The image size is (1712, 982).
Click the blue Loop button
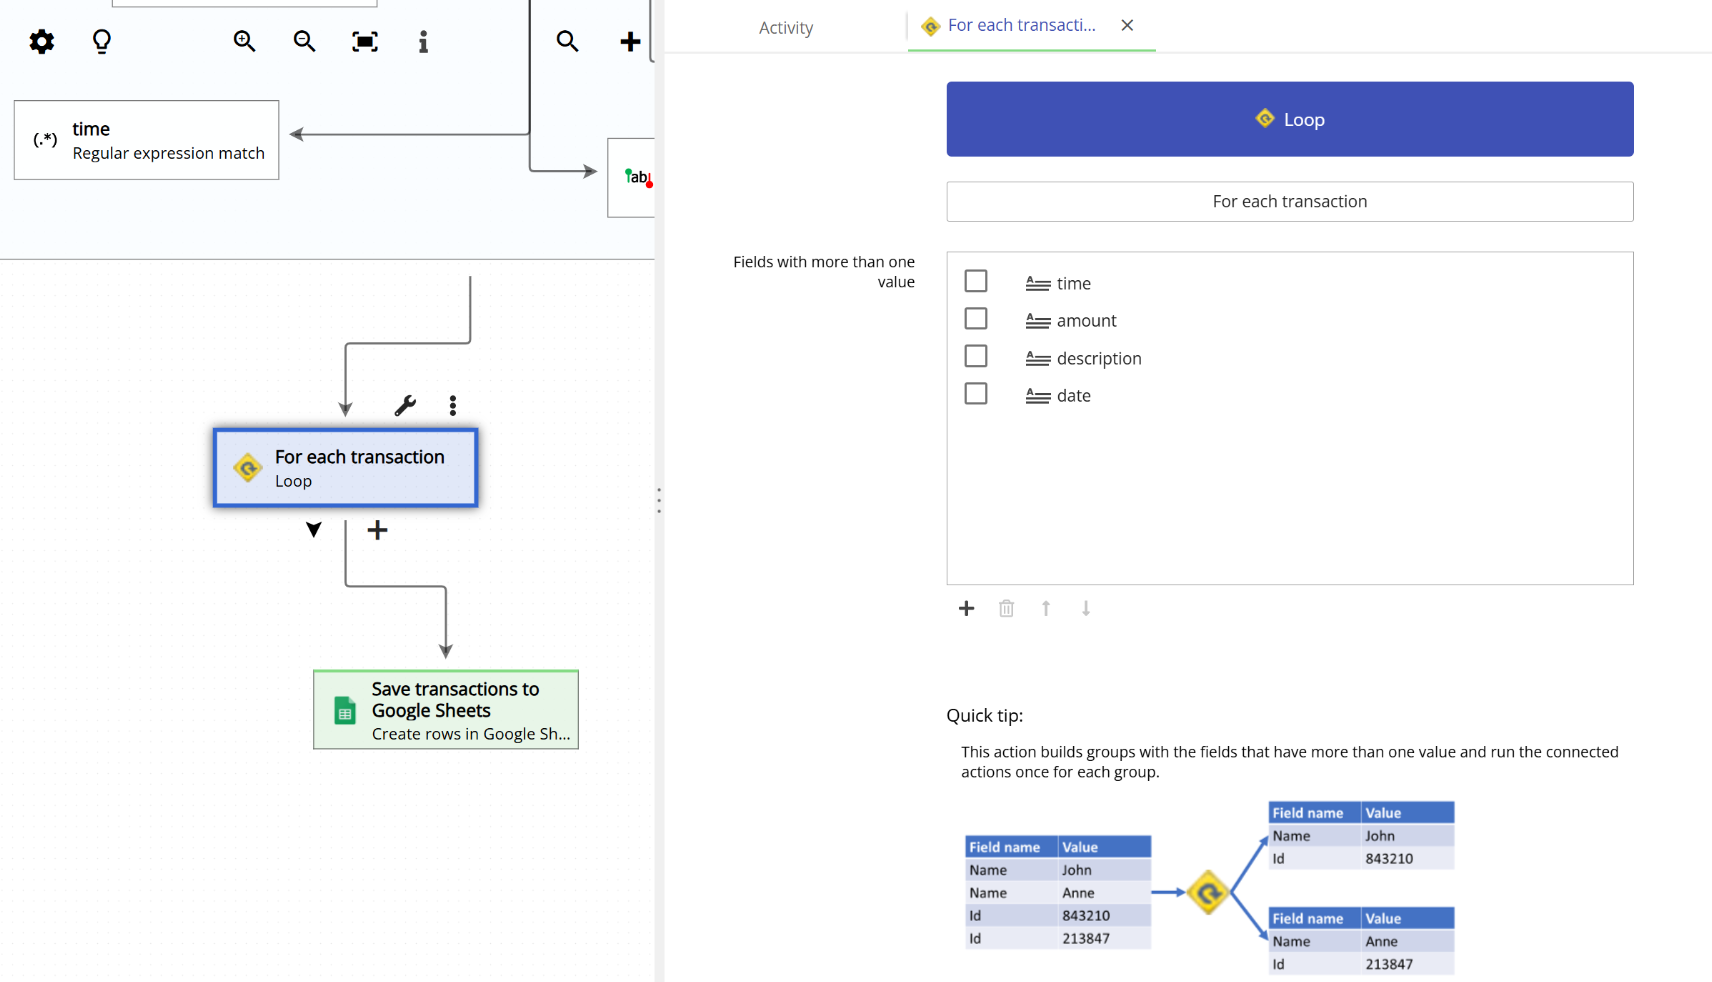tap(1289, 119)
